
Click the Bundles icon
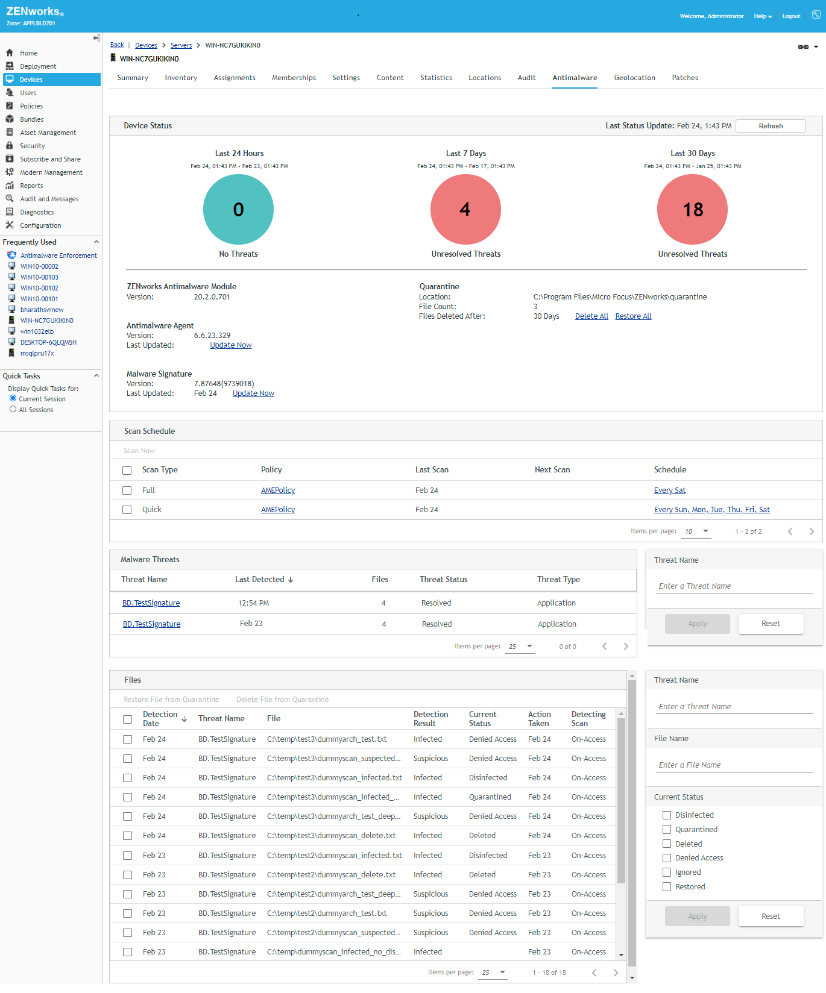[10, 119]
